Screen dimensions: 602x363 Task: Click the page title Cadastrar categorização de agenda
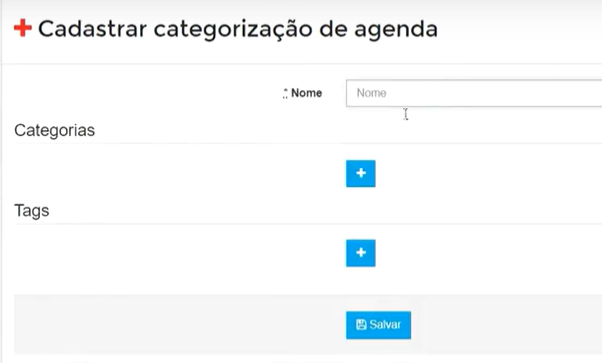tap(238, 30)
